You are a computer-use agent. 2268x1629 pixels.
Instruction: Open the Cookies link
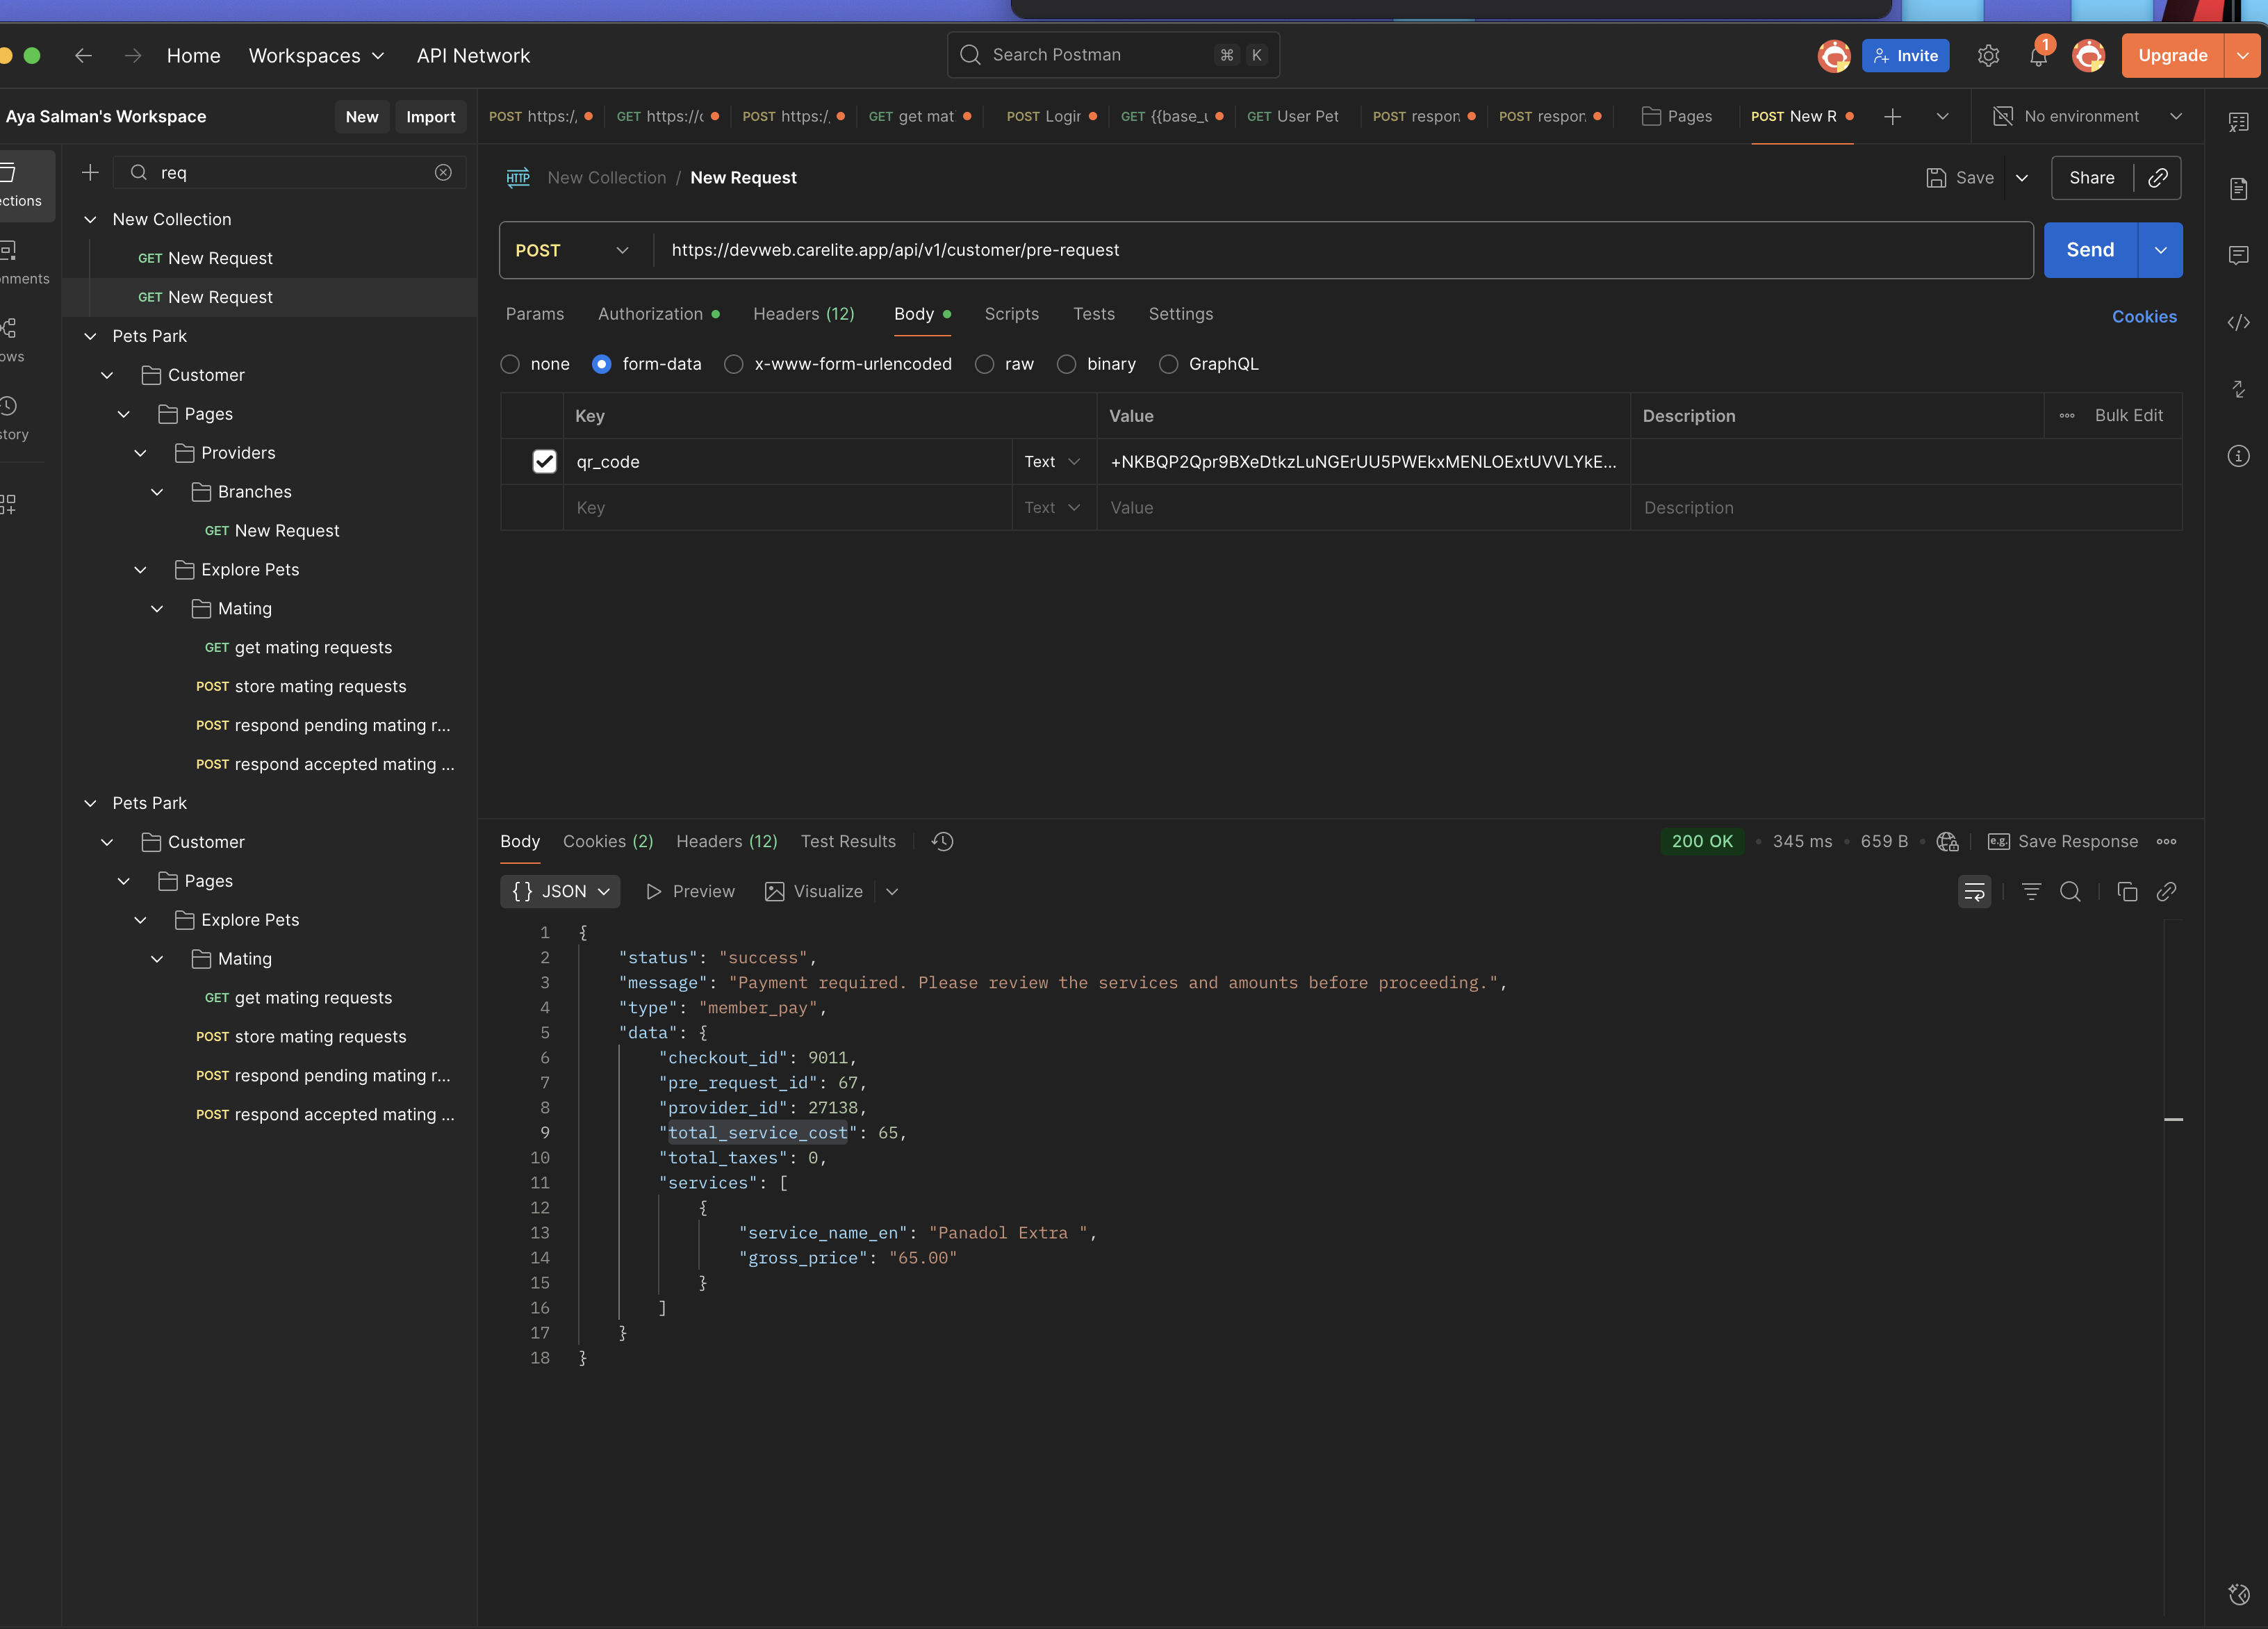[2143, 316]
